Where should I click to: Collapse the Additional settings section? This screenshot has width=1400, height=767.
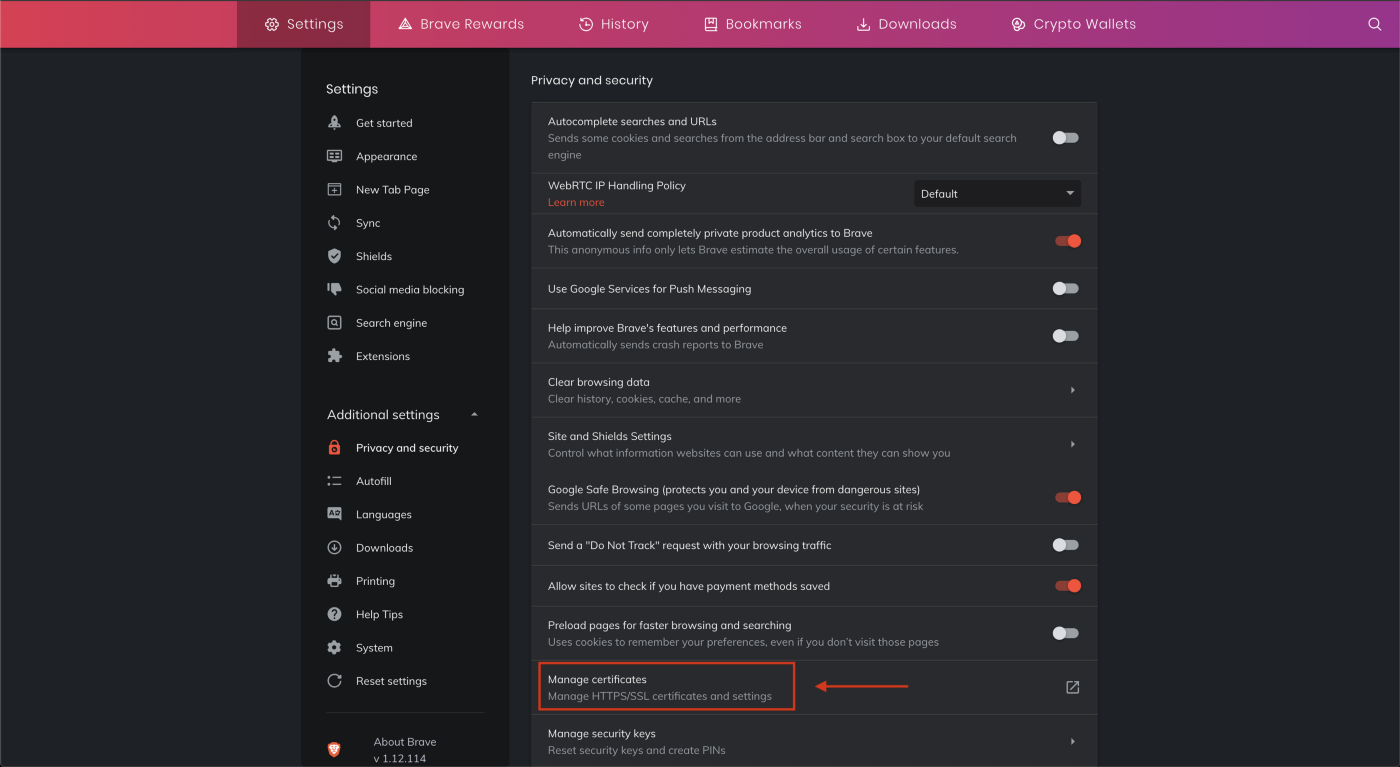(x=474, y=415)
